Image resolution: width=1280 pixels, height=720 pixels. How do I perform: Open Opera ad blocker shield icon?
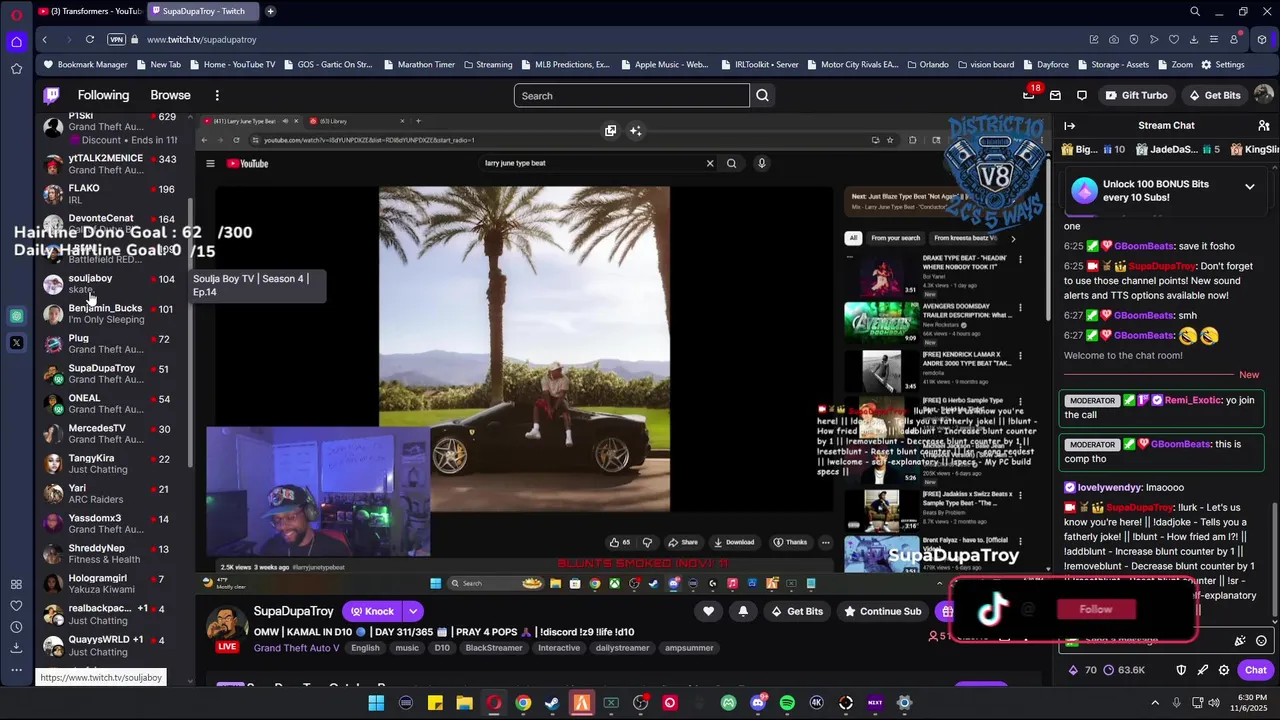pyautogui.click(x=1134, y=39)
